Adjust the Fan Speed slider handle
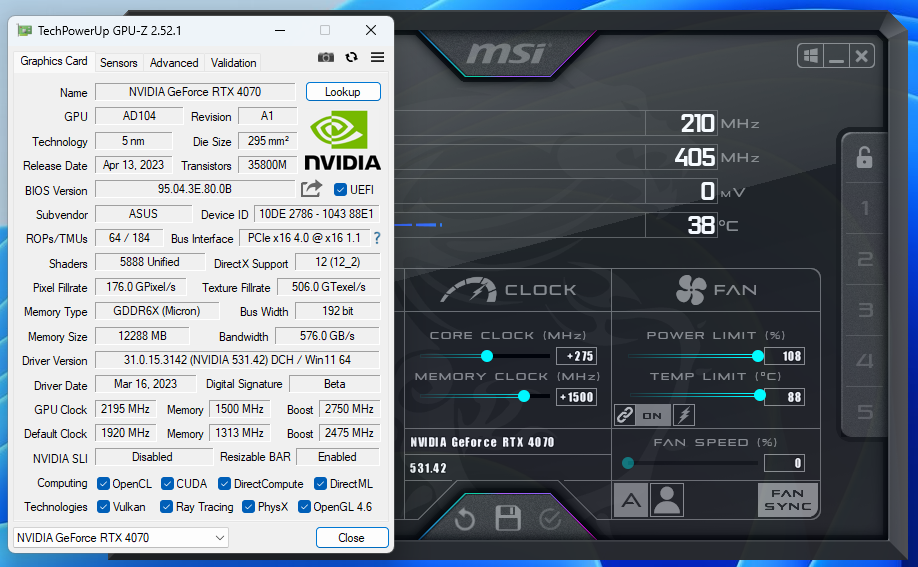The image size is (918, 567). (x=628, y=463)
